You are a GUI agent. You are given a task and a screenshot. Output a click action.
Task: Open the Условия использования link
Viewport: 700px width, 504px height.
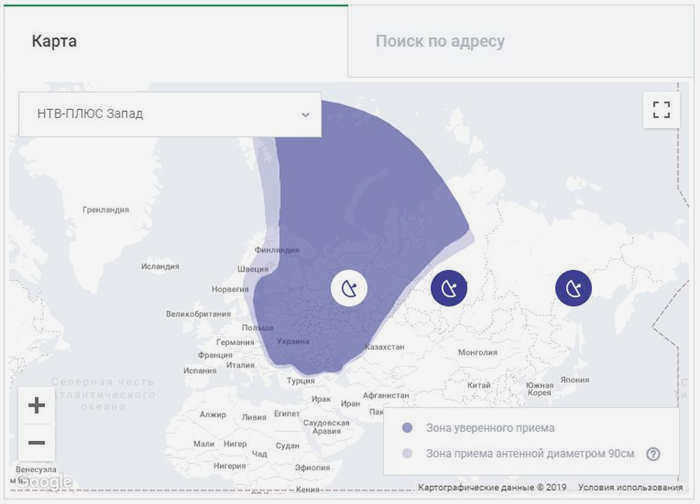click(x=630, y=487)
